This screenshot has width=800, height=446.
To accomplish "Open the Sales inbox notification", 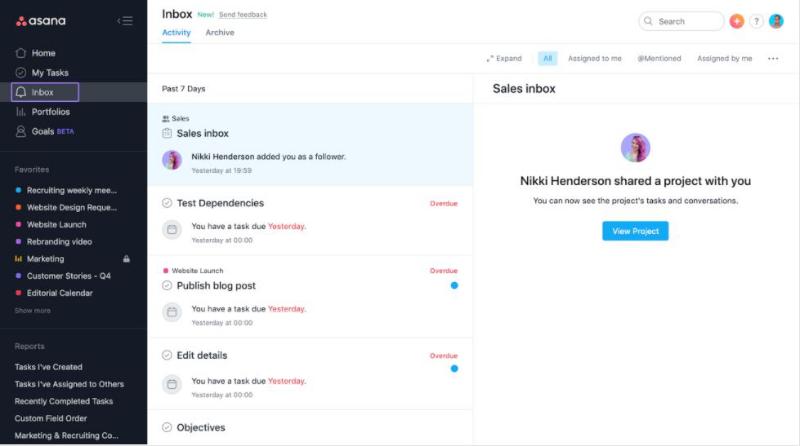I will pos(310,144).
